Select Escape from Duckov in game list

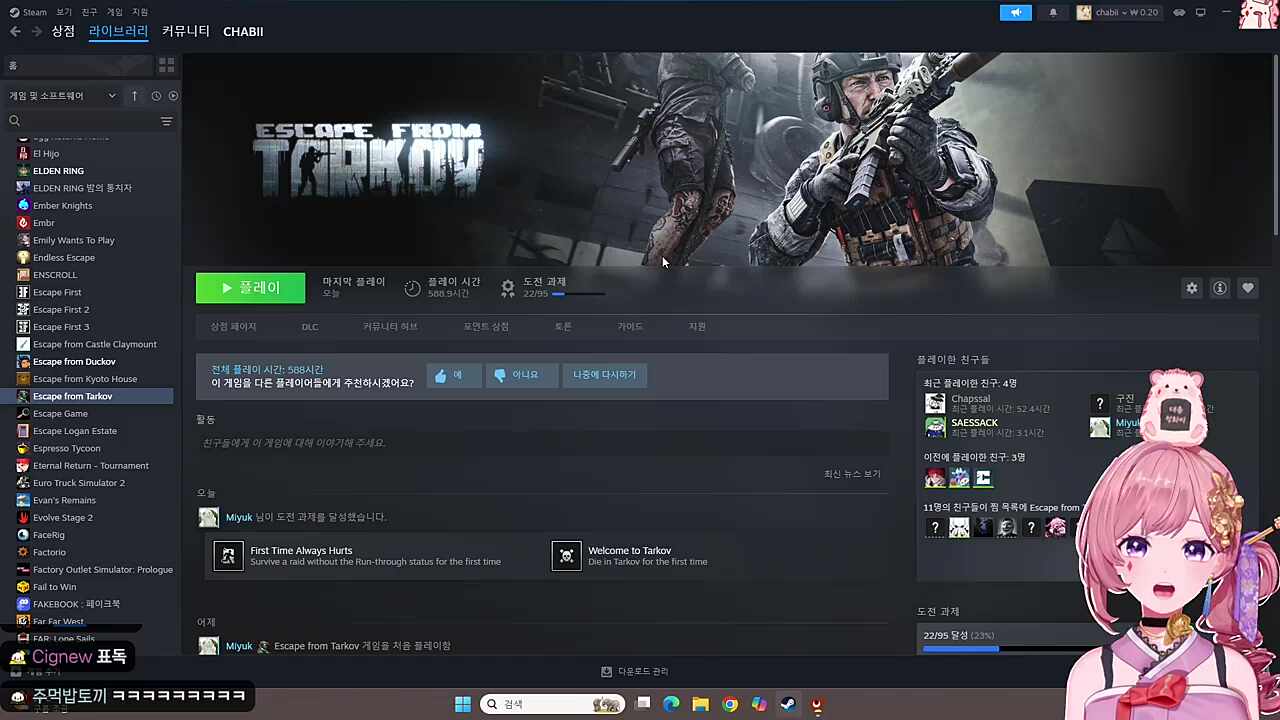74,362
